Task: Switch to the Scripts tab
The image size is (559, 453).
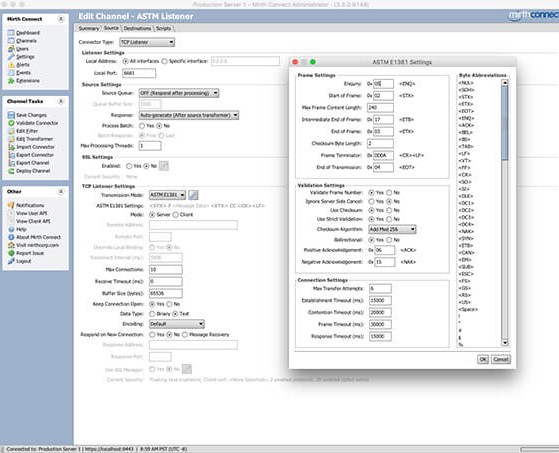Action: tap(164, 29)
